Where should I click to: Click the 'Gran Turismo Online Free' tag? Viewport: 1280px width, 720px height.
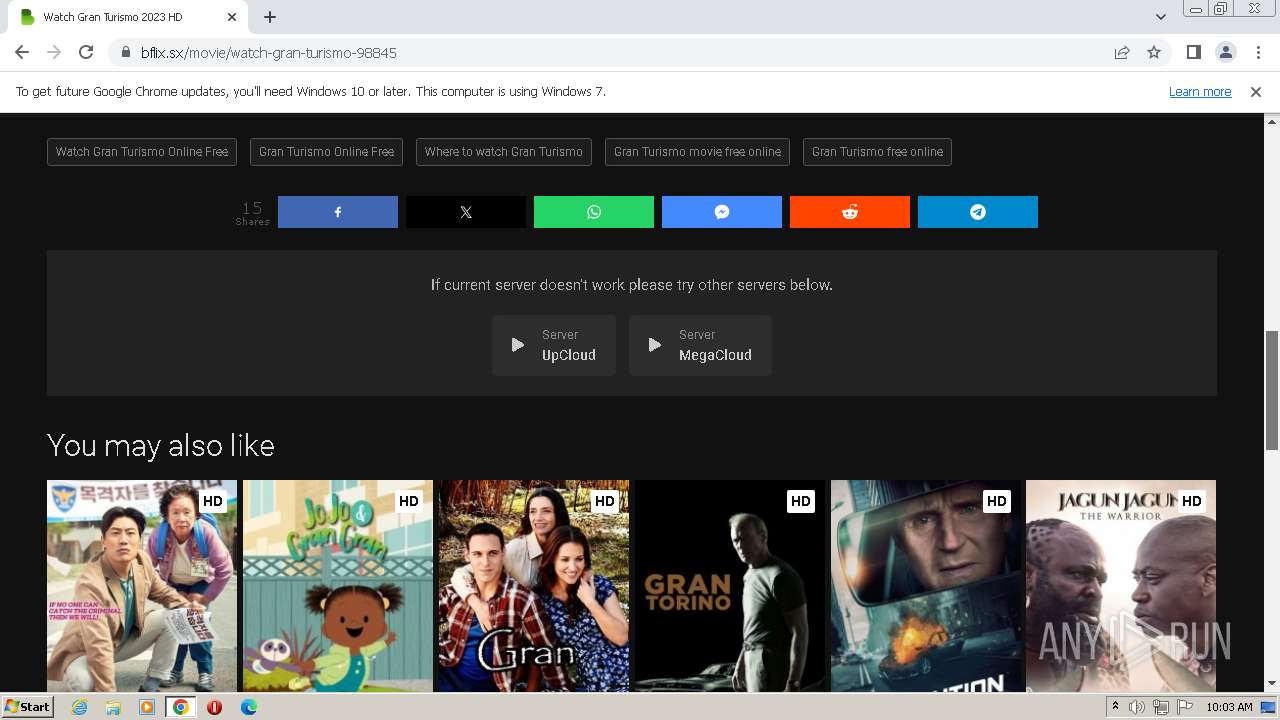coord(326,152)
